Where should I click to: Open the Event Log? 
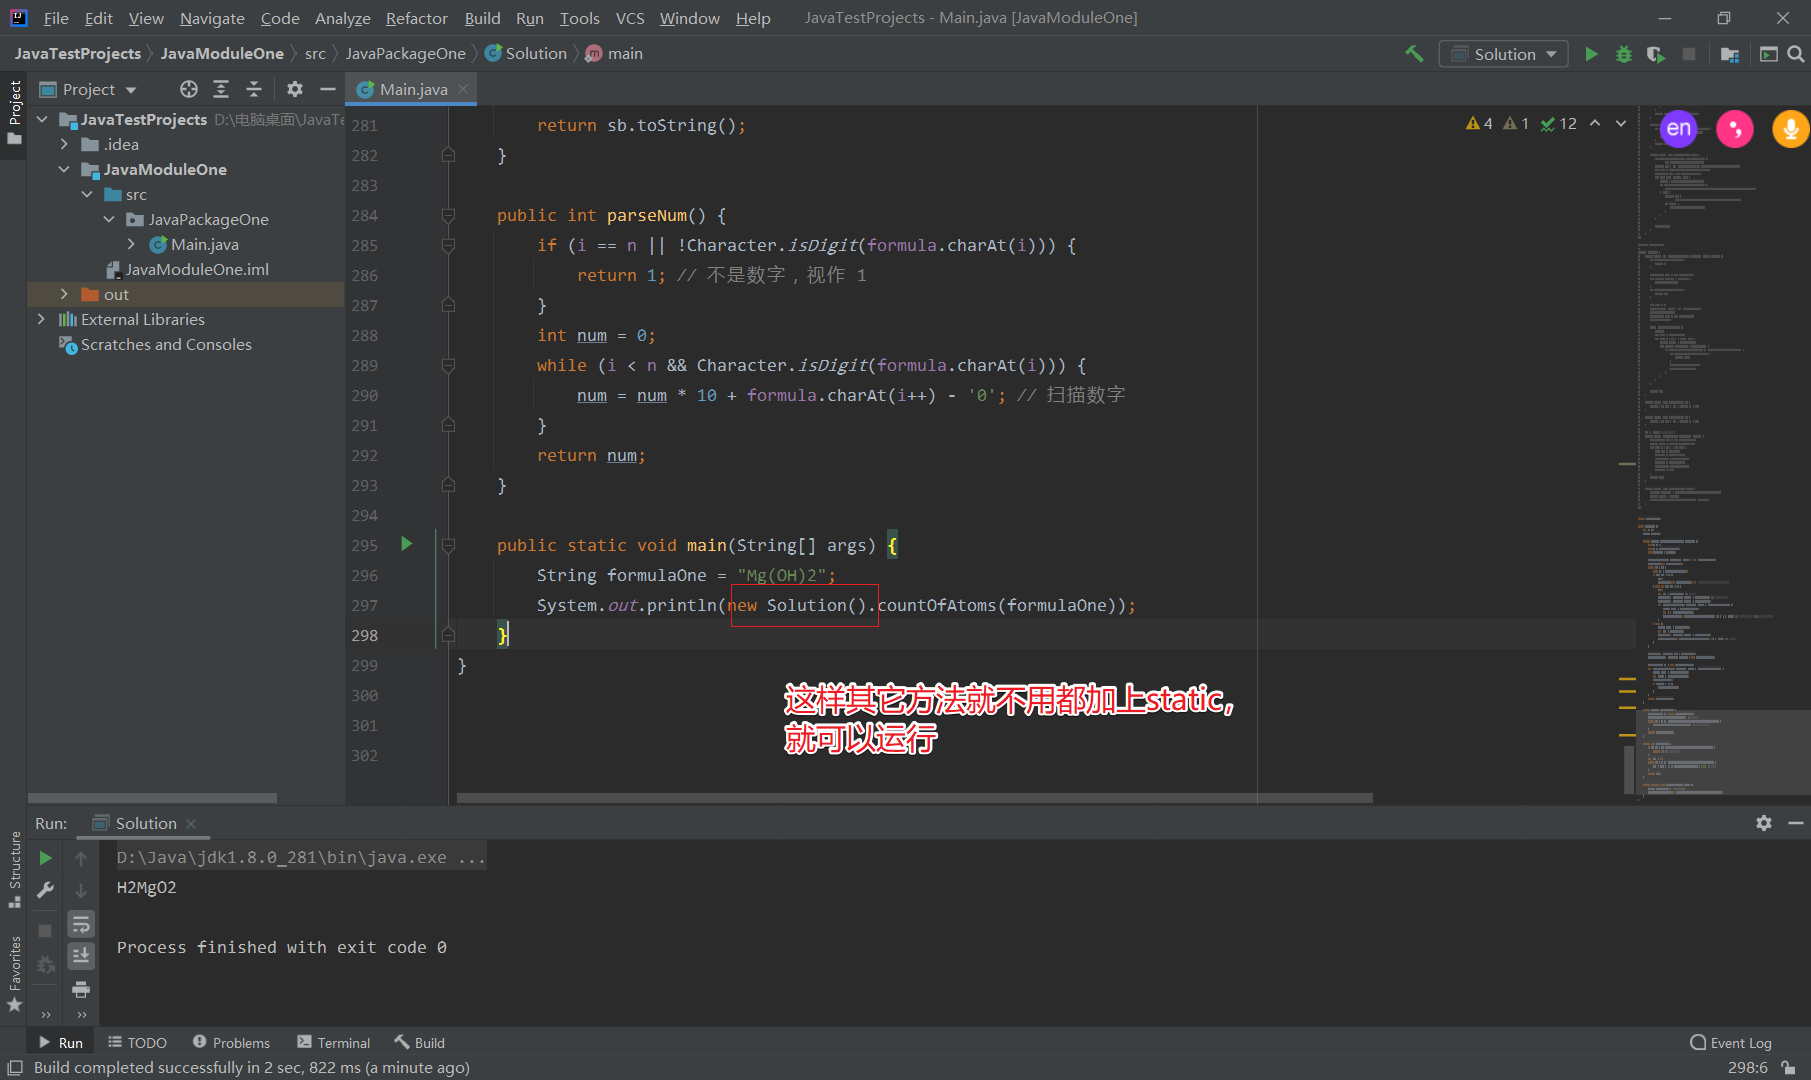[x=1731, y=1042]
